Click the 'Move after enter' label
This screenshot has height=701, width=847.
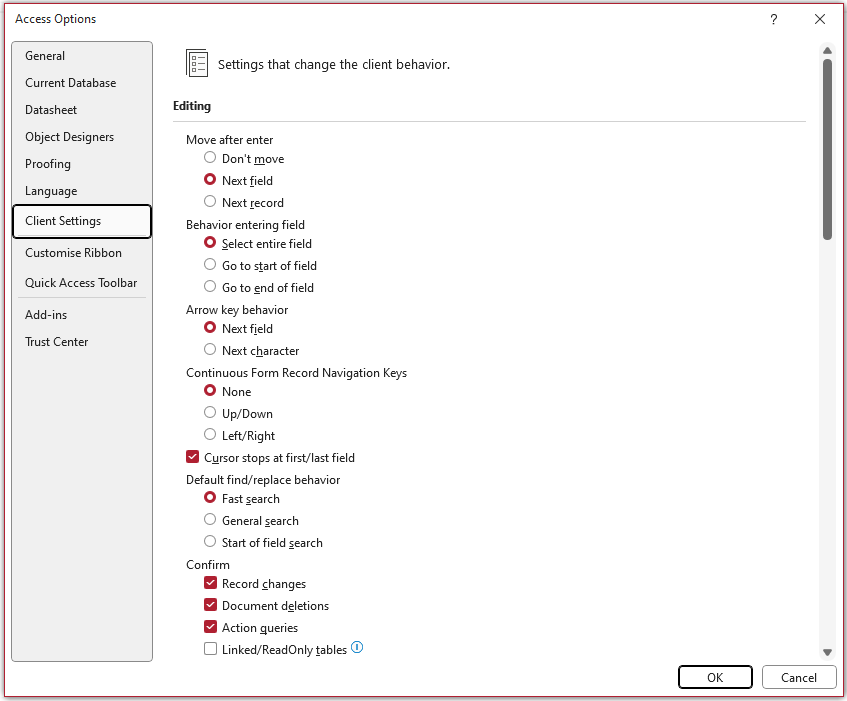[x=230, y=140]
